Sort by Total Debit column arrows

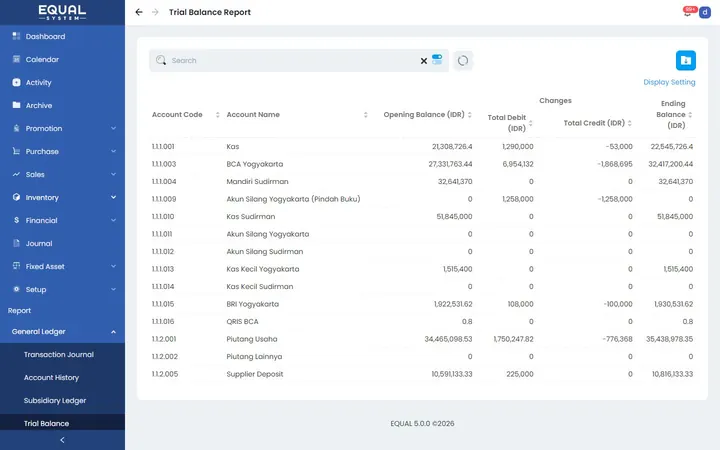(531, 123)
